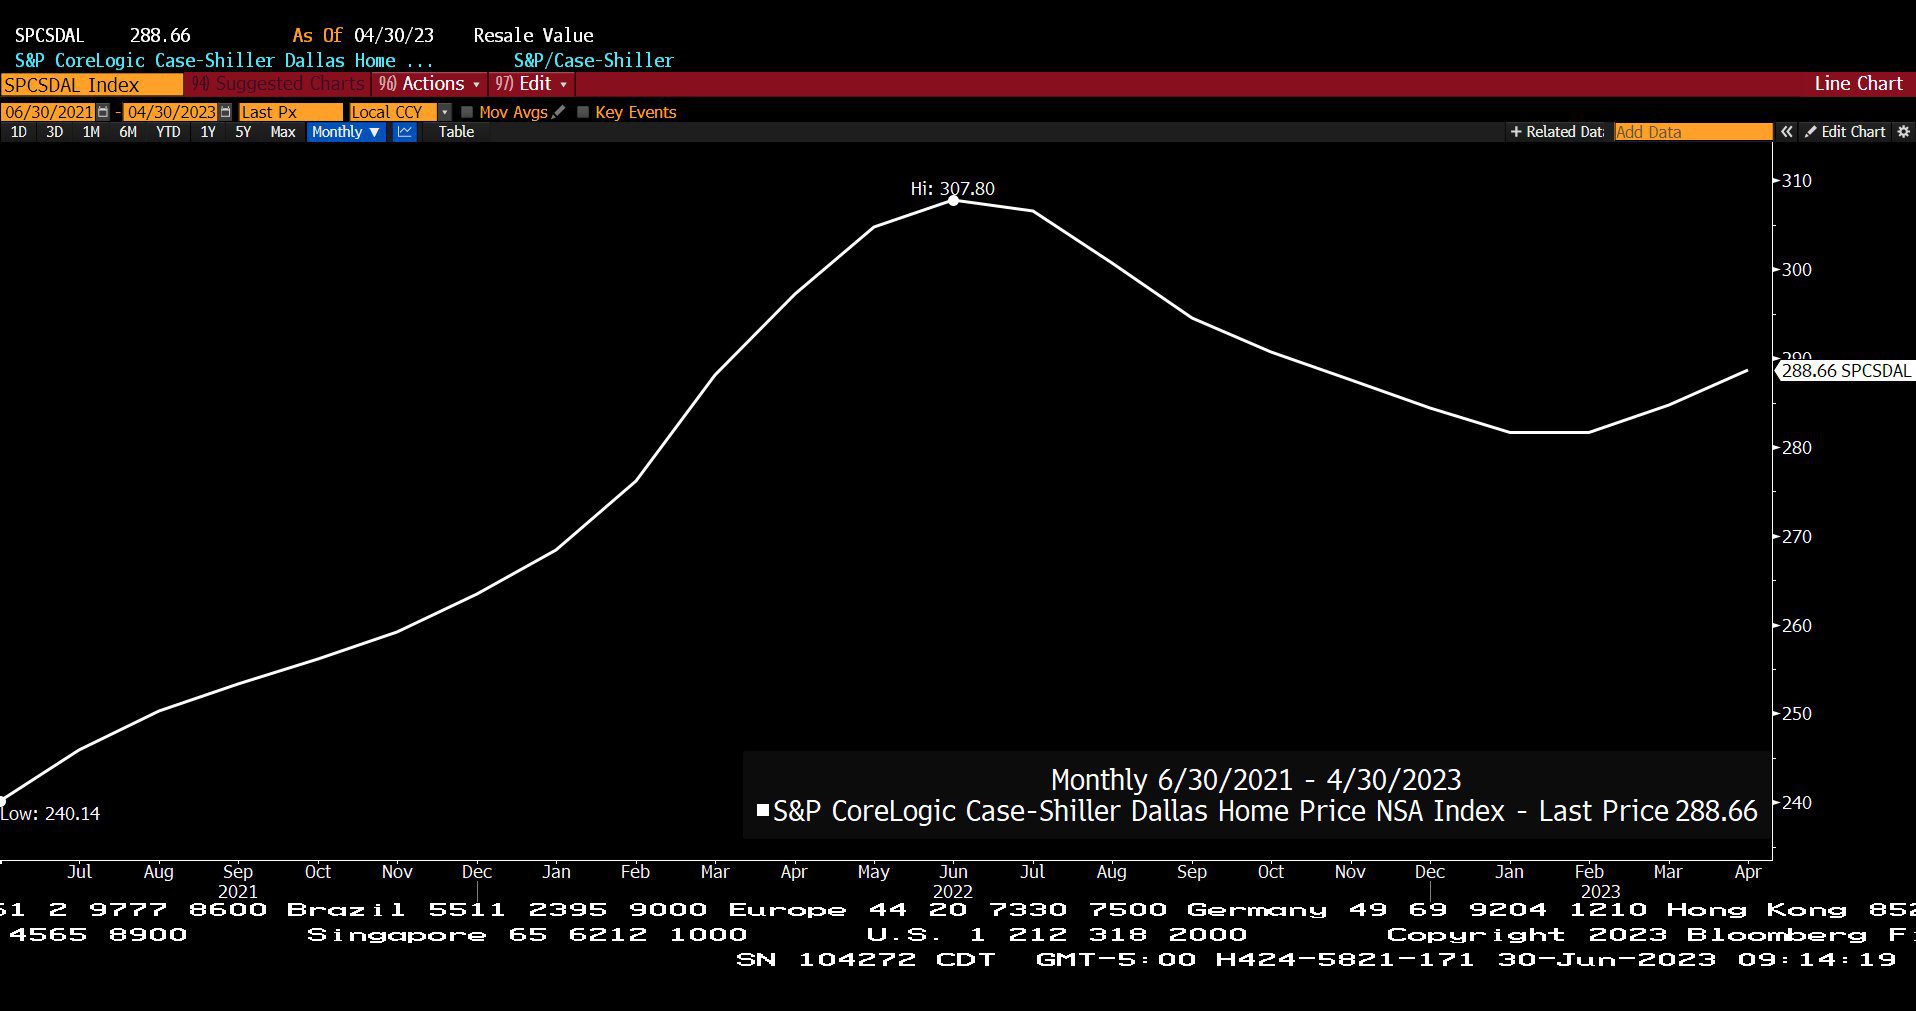Open the end date calendar picker
Screen dimensions: 1916x1011
pos(225,112)
